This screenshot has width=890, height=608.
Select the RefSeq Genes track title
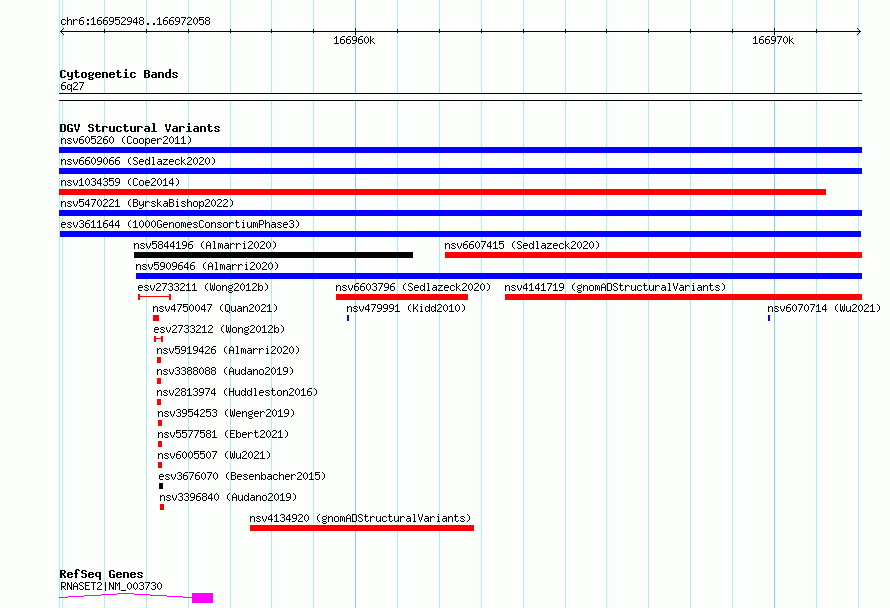101,574
